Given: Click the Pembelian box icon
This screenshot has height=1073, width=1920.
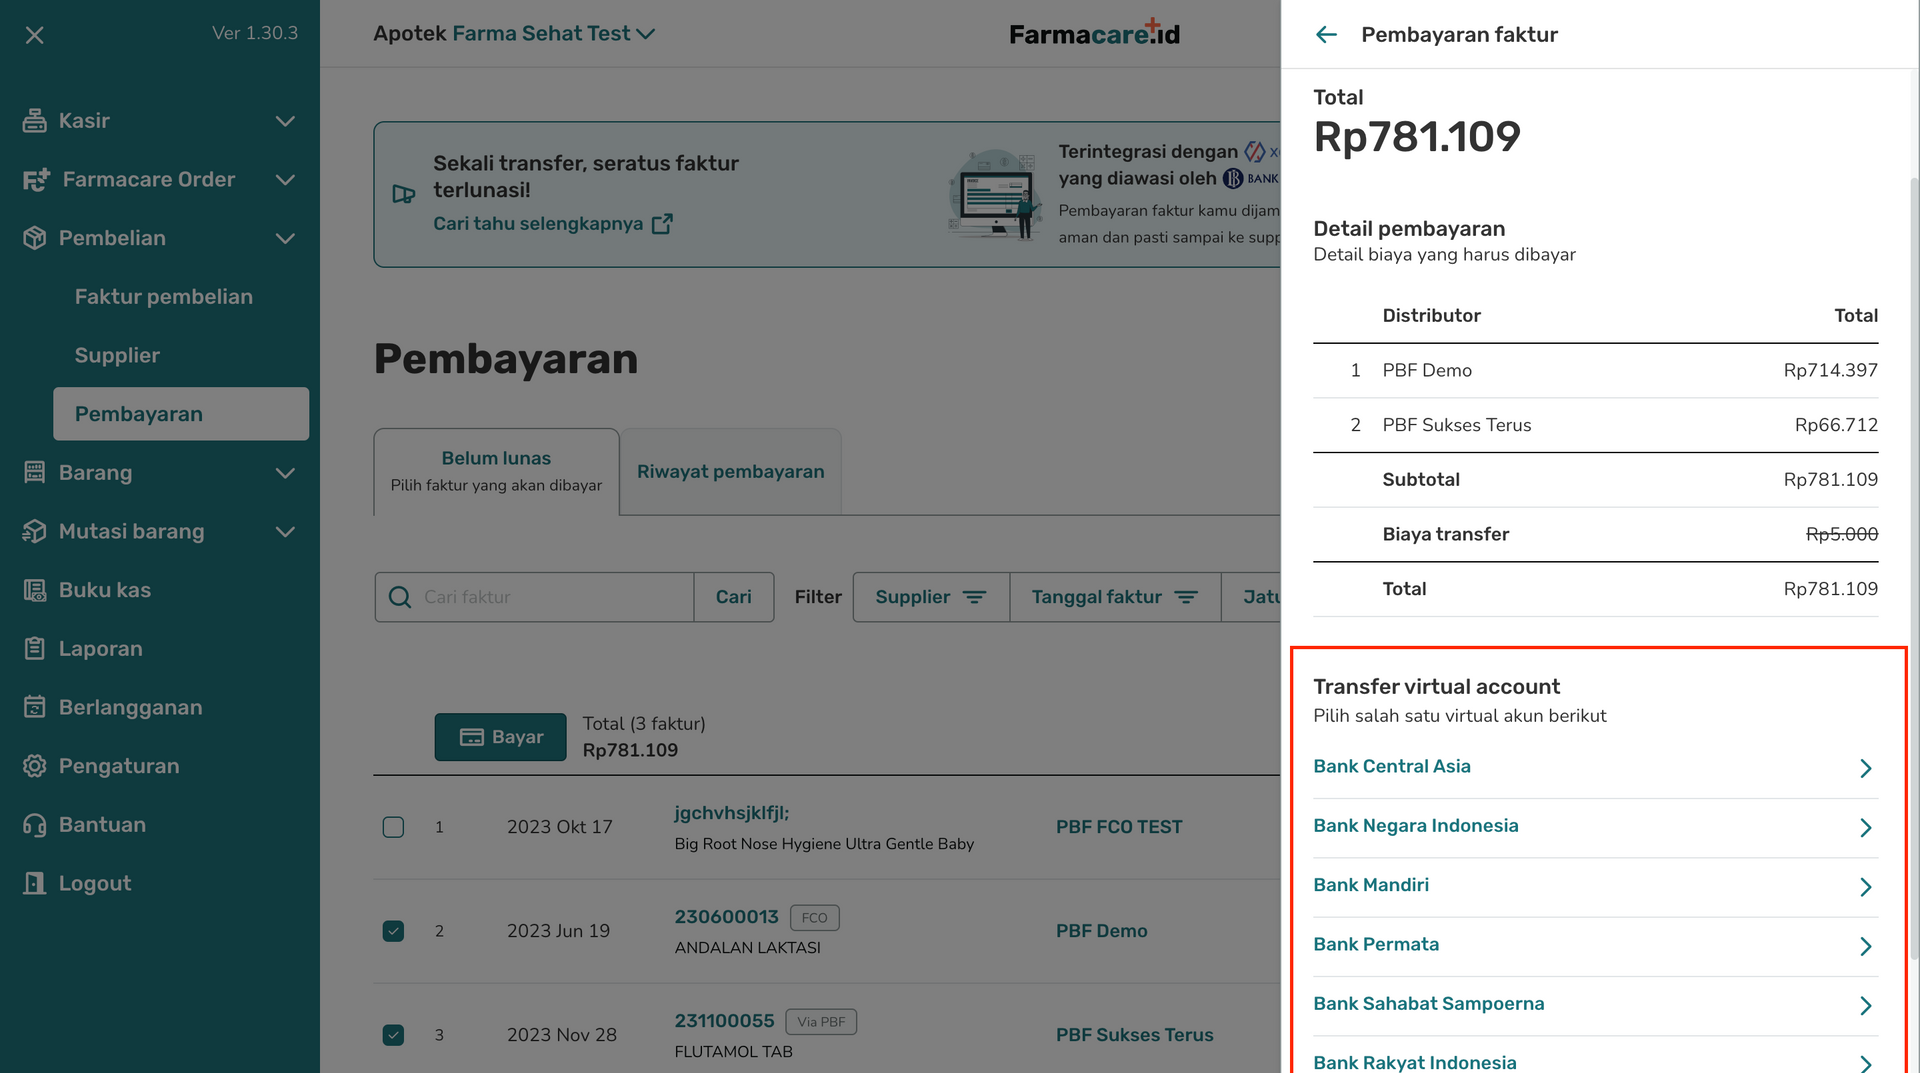Looking at the screenshot, I should coord(35,238).
